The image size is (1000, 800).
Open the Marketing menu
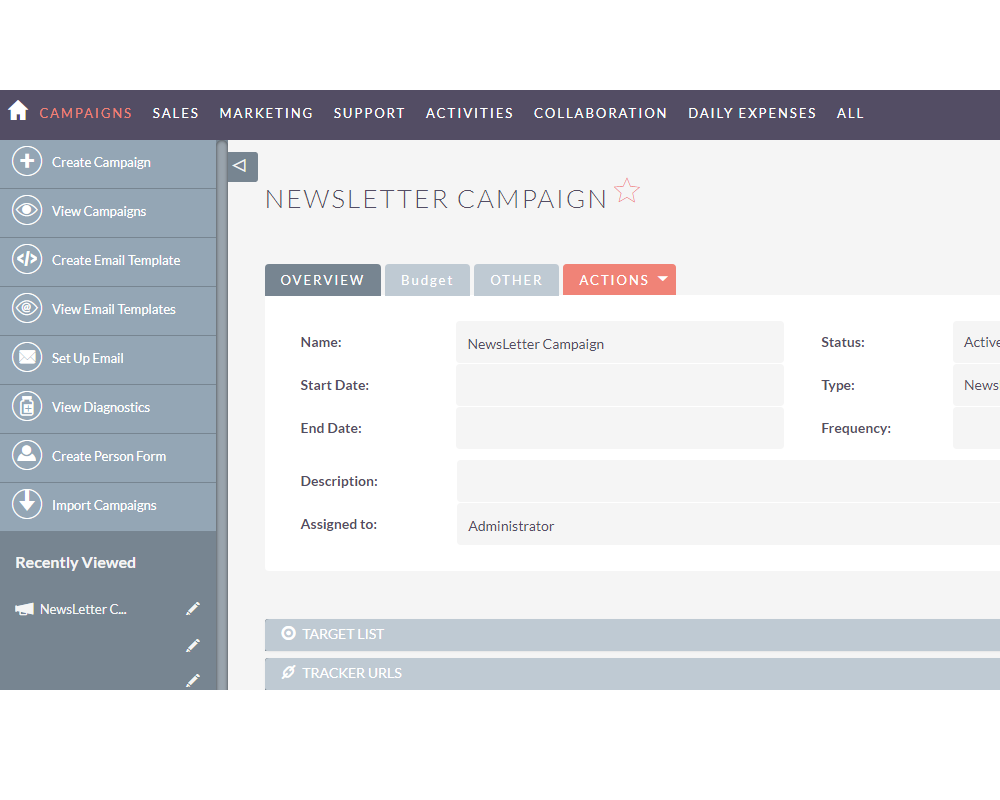point(266,113)
